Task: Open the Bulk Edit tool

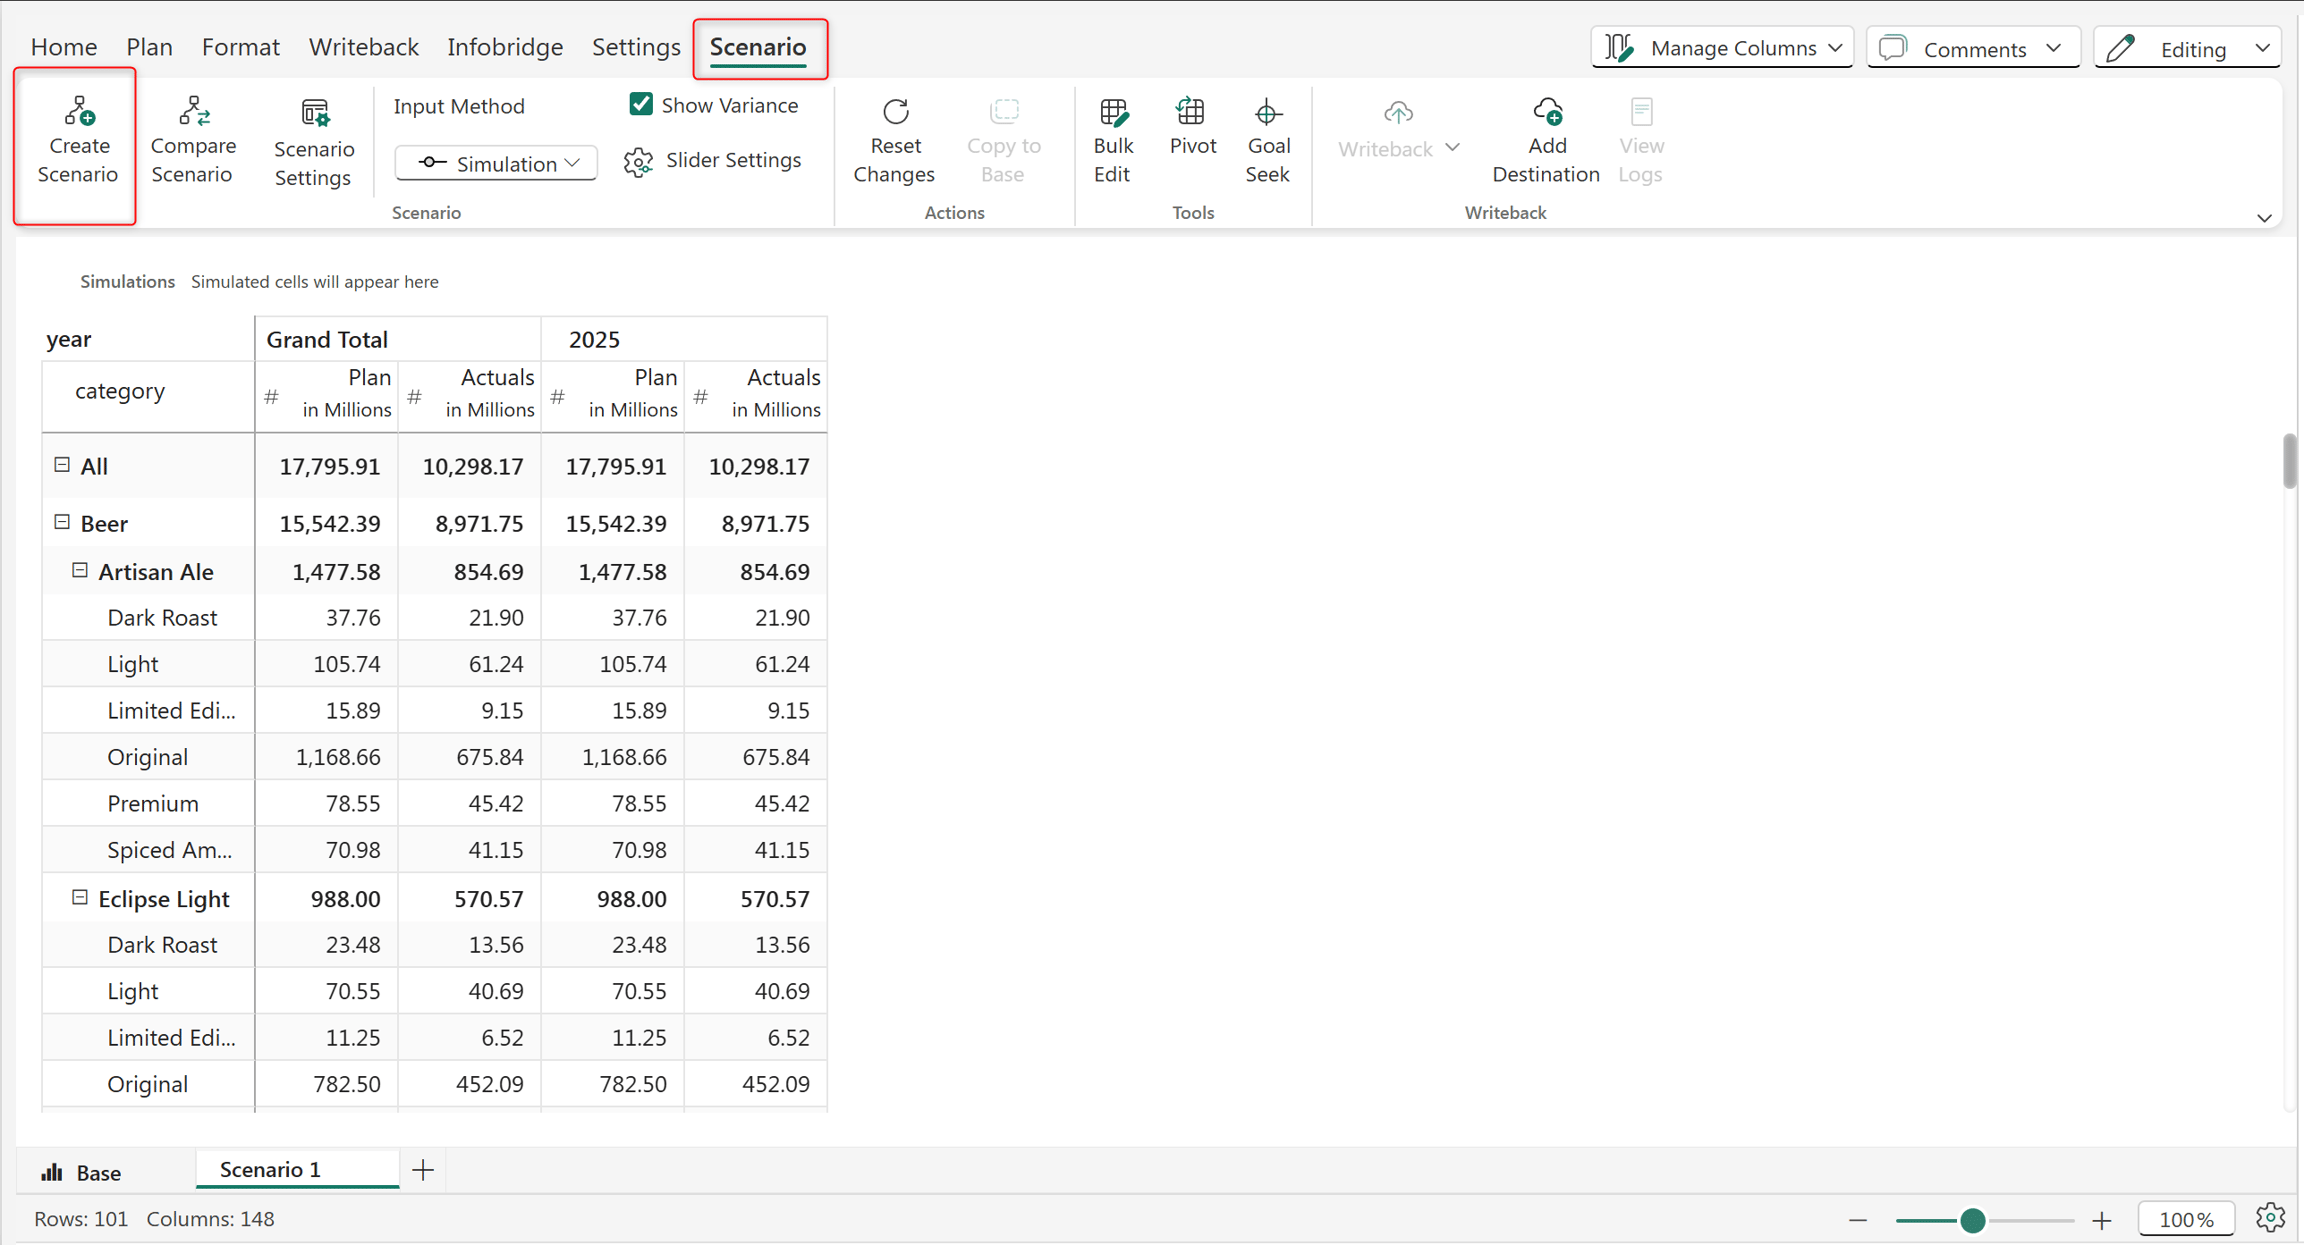Action: (x=1112, y=141)
